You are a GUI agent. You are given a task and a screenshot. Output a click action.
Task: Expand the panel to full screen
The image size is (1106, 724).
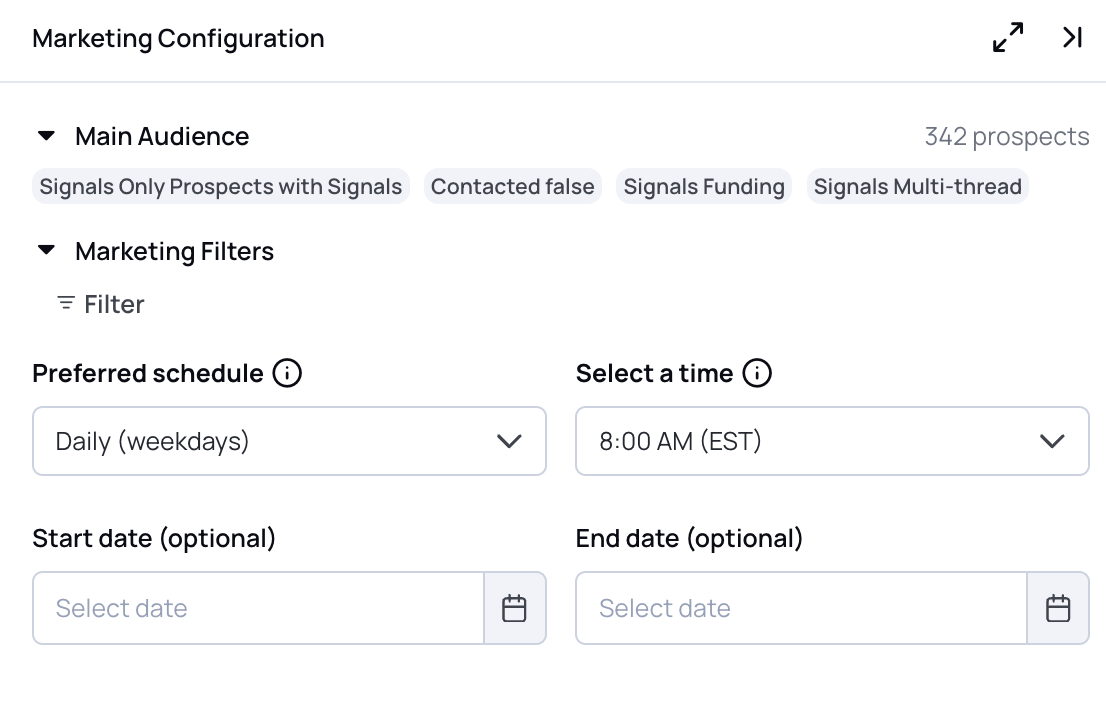(x=1007, y=37)
